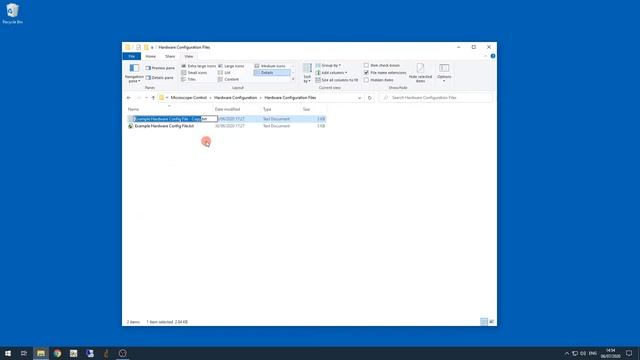Sort by Date modified column header
The height and width of the screenshot is (360, 640).
227,109
